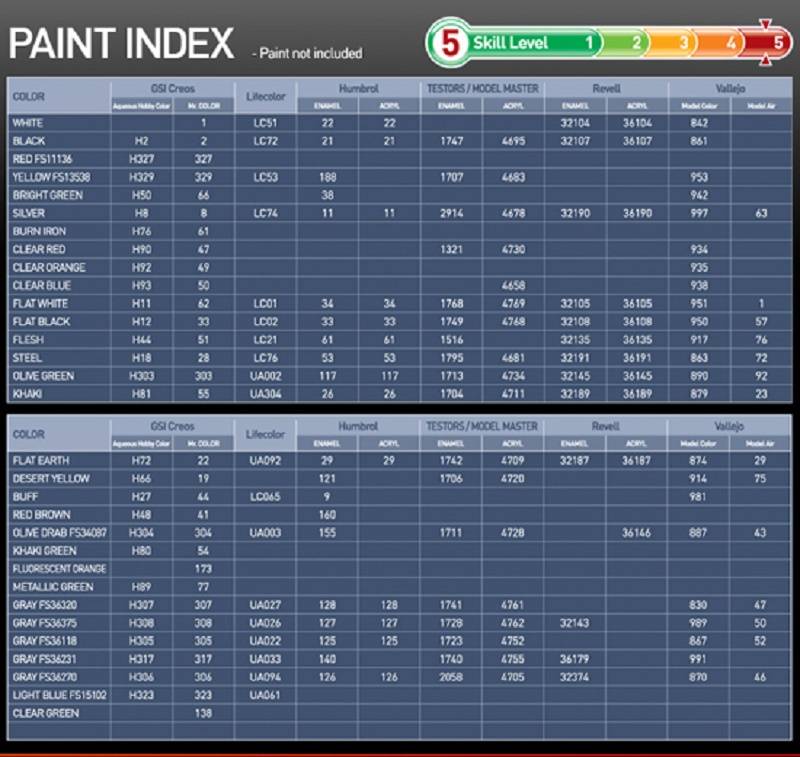Click the '36146' Revell acryl code
Image resolution: width=800 pixels, height=757 pixels.
pyautogui.click(x=636, y=533)
